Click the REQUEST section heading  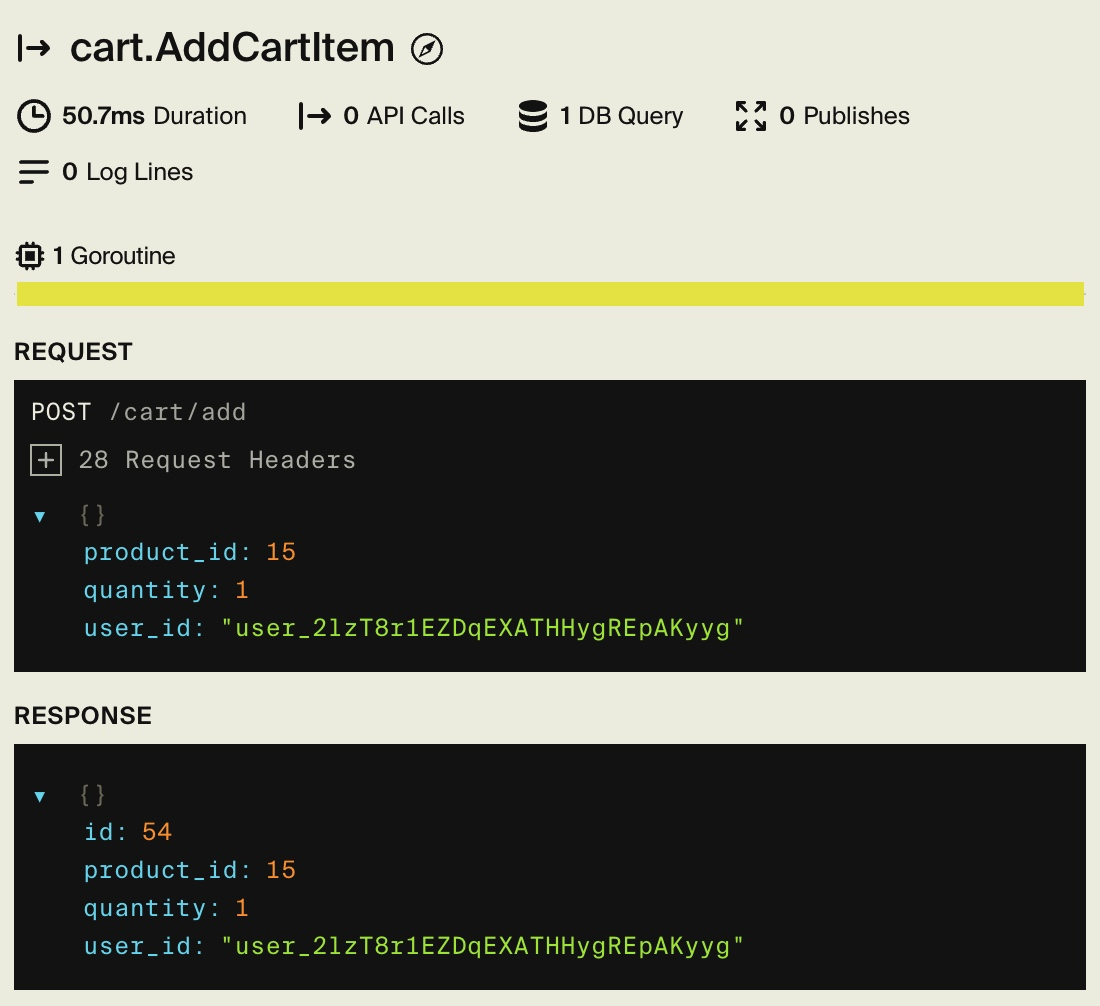click(73, 351)
